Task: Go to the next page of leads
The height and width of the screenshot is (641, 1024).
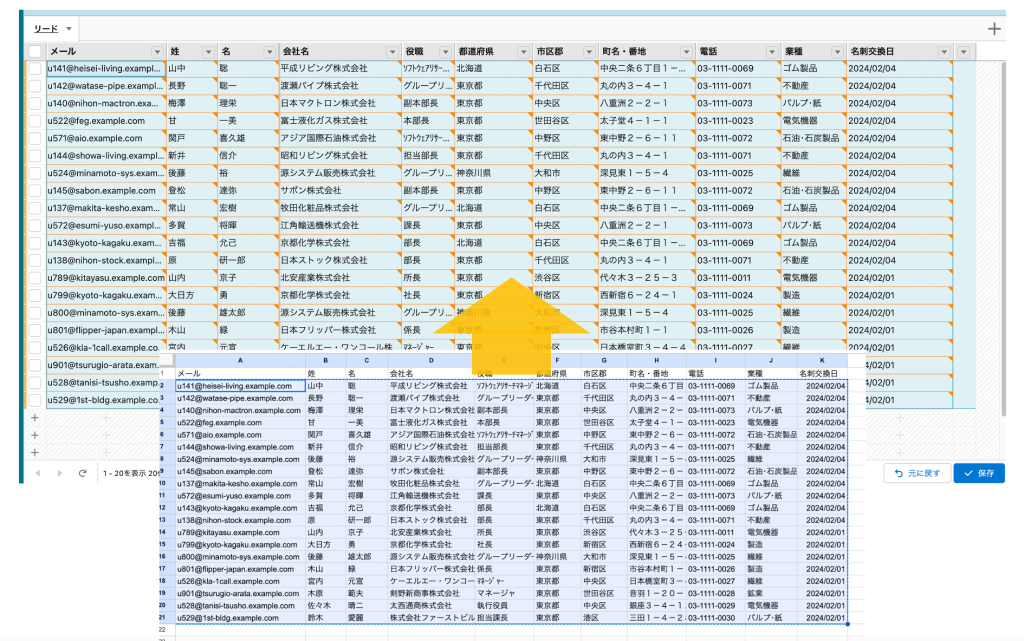Action: pyautogui.click(x=59, y=473)
